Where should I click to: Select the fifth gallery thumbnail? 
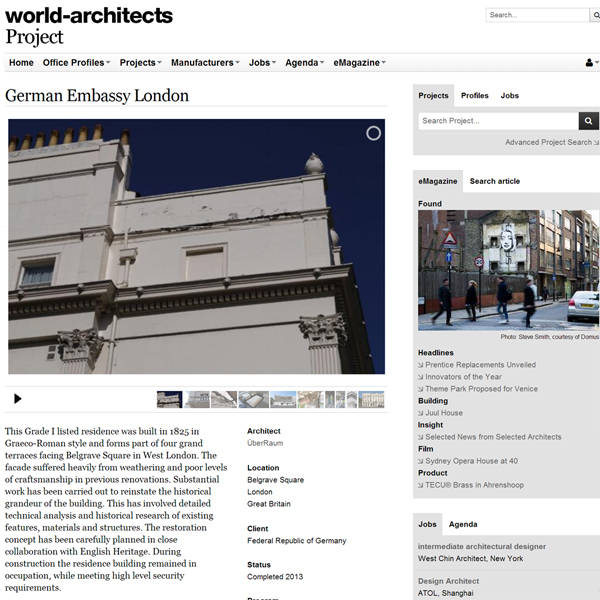pyautogui.click(x=283, y=399)
